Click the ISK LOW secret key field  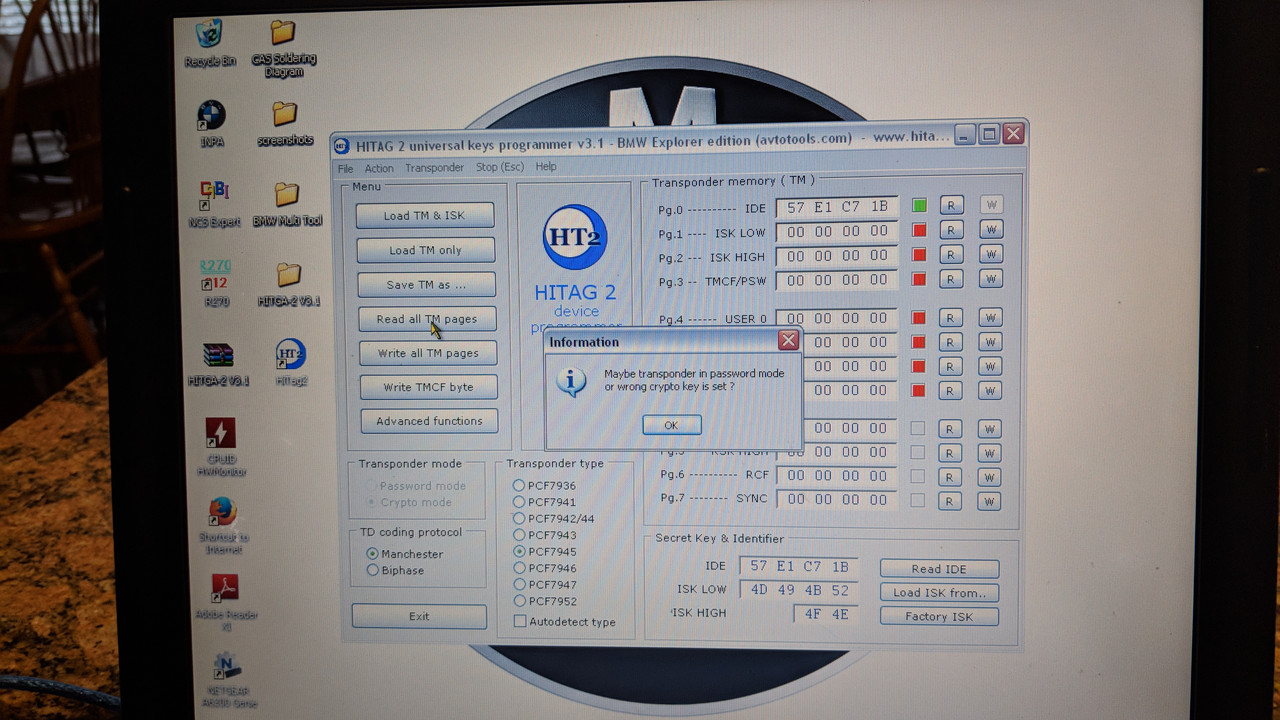click(x=799, y=590)
